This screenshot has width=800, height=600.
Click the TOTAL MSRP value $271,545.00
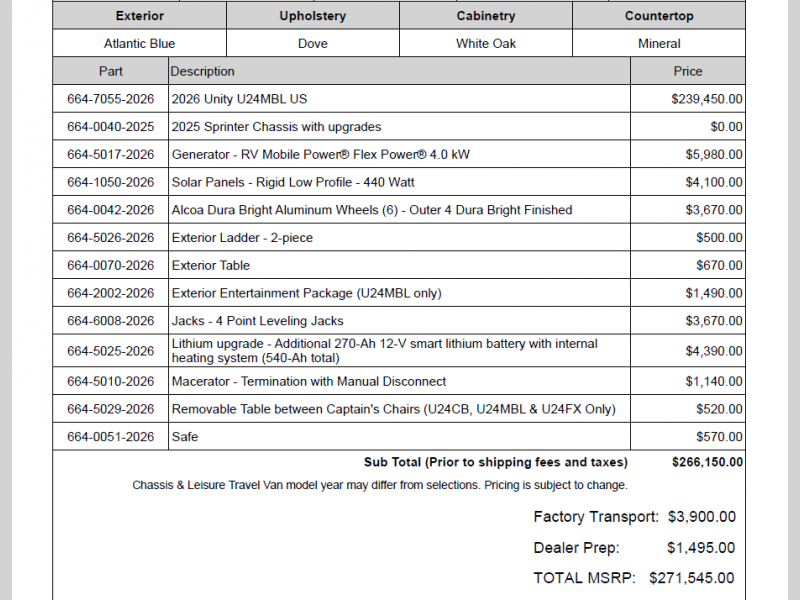[691, 578]
